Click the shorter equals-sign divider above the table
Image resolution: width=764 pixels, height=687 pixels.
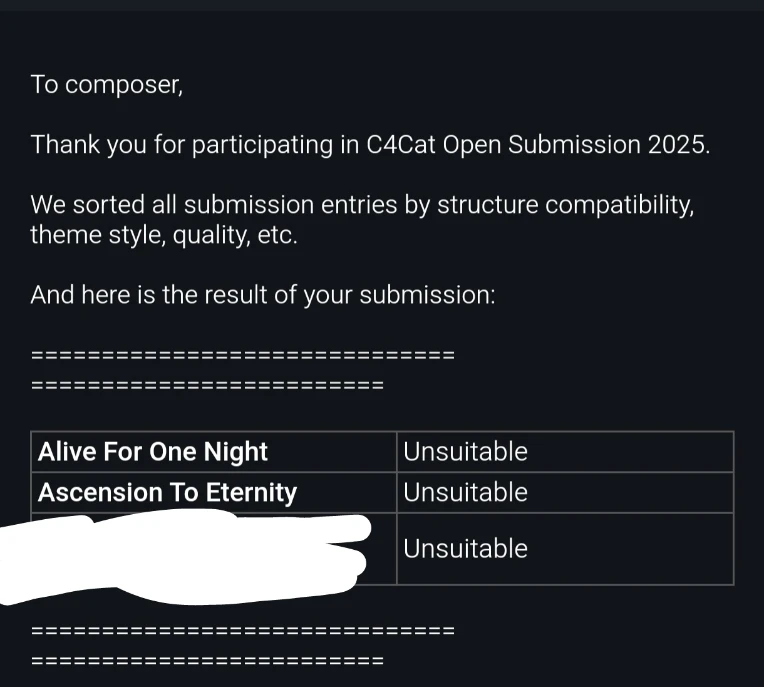207,385
